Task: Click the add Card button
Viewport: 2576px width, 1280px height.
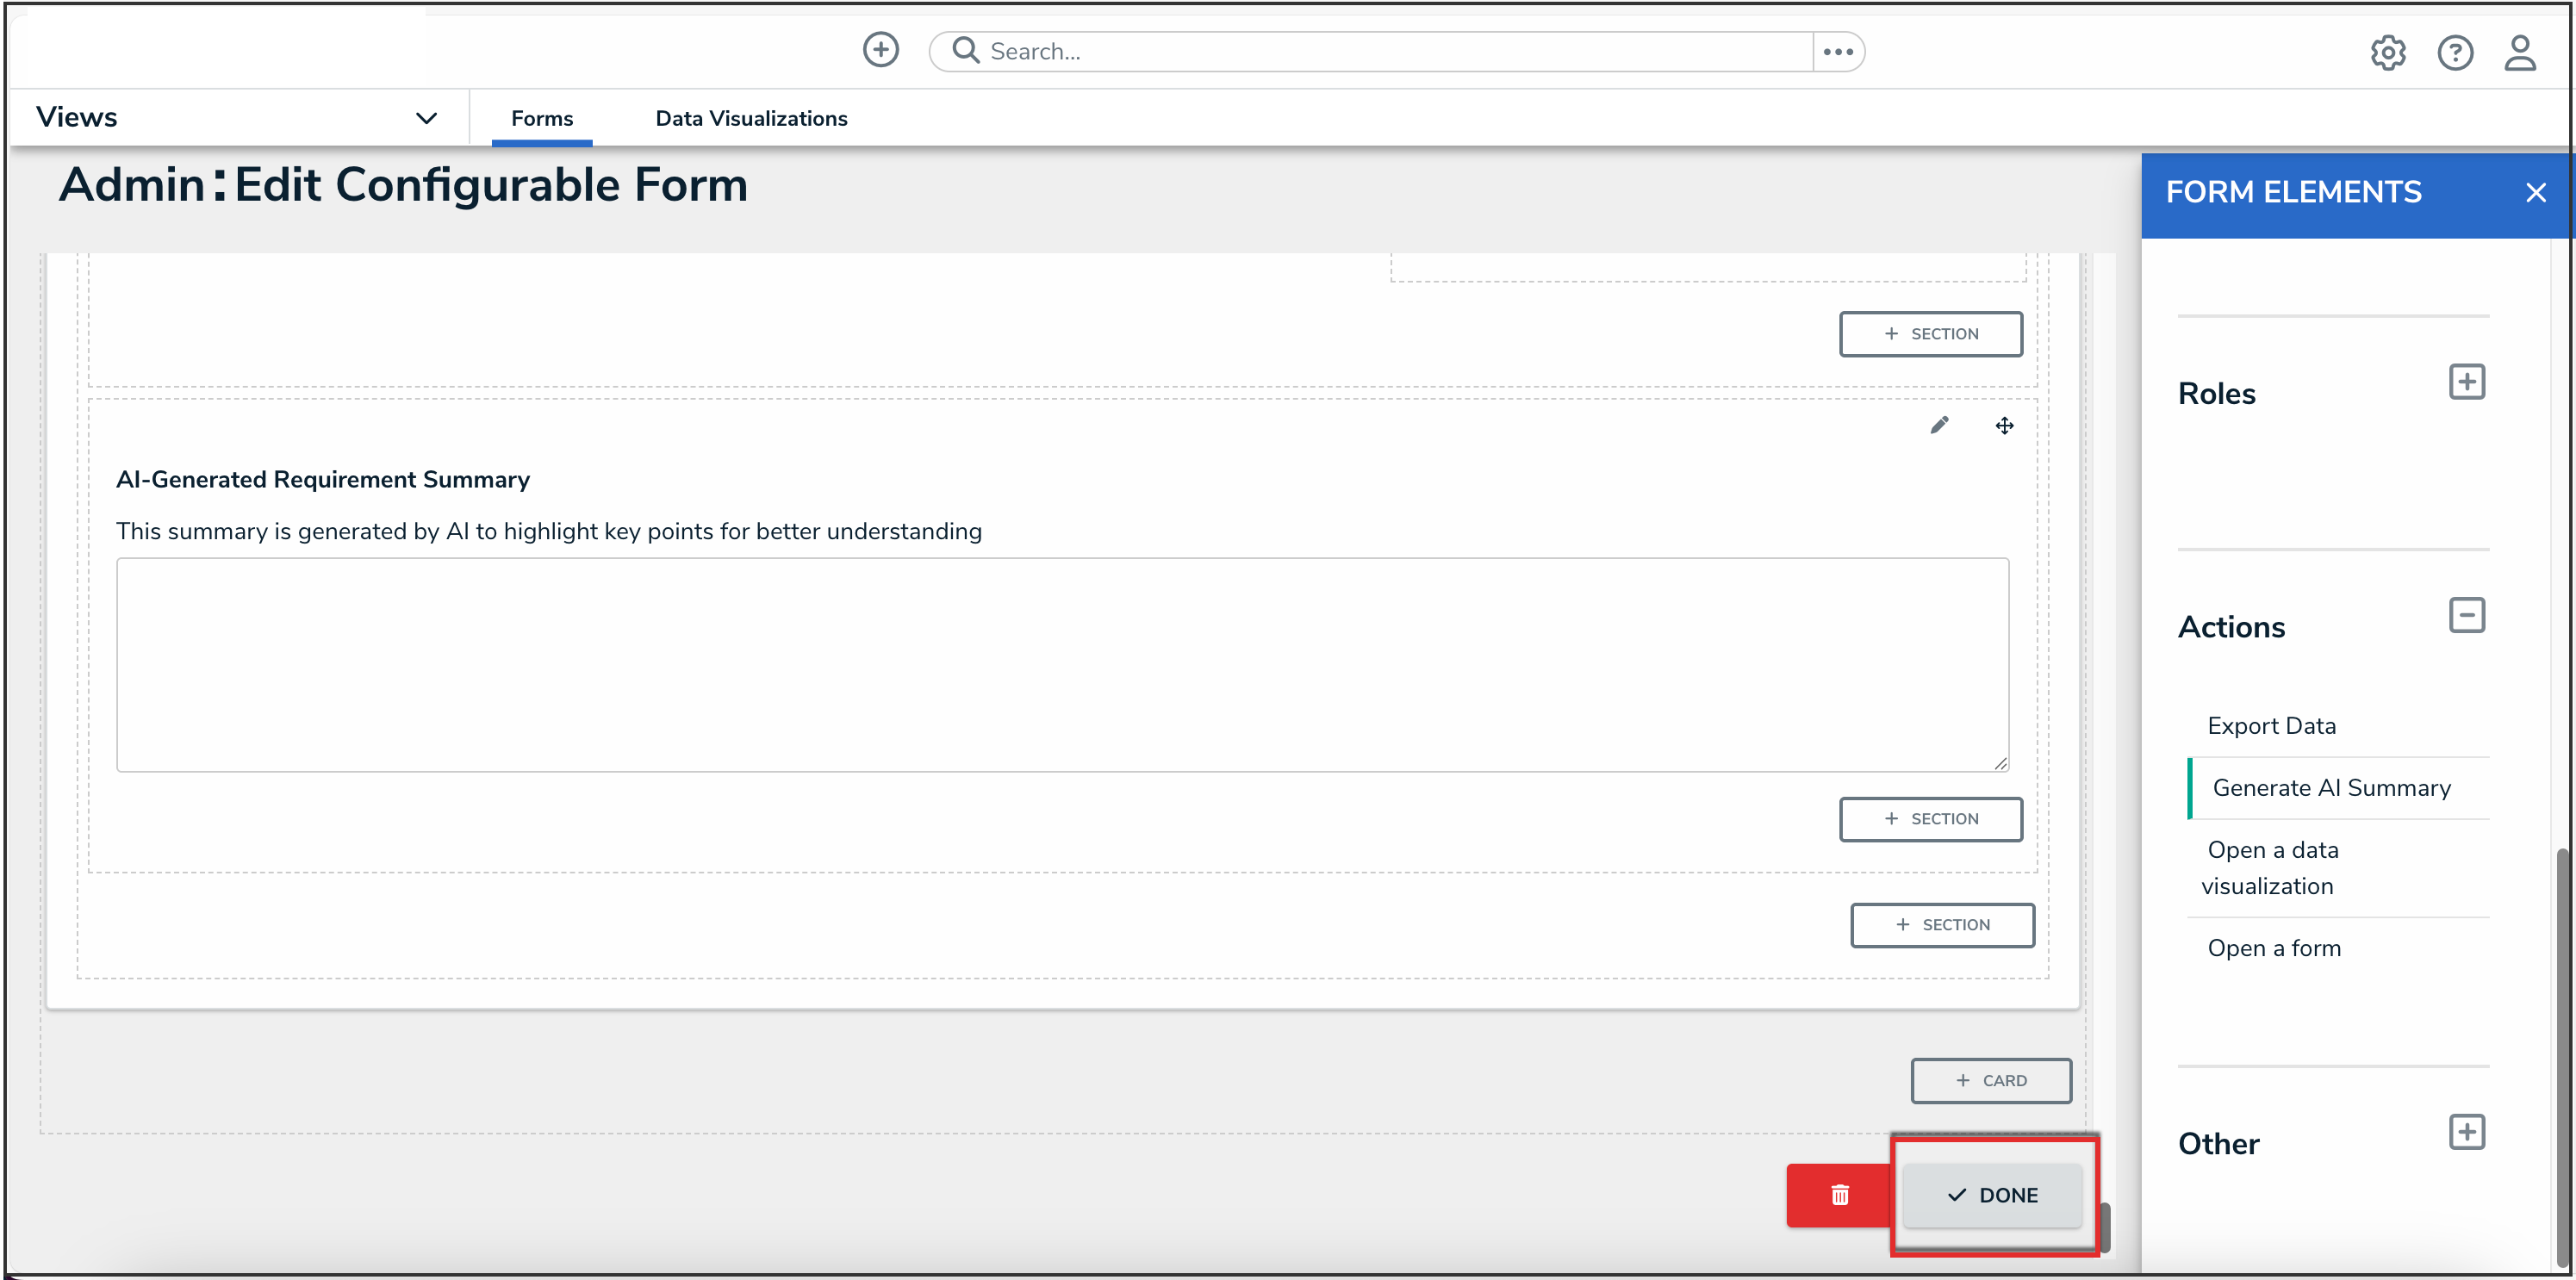Action: tap(1990, 1080)
